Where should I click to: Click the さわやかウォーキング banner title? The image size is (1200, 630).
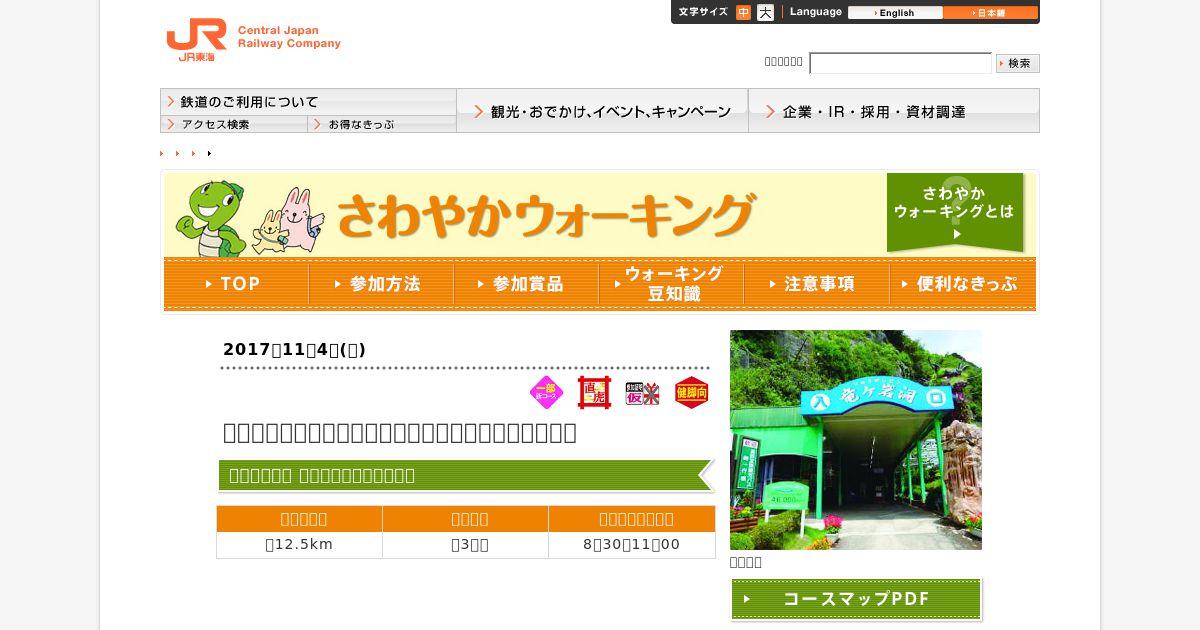(545, 214)
